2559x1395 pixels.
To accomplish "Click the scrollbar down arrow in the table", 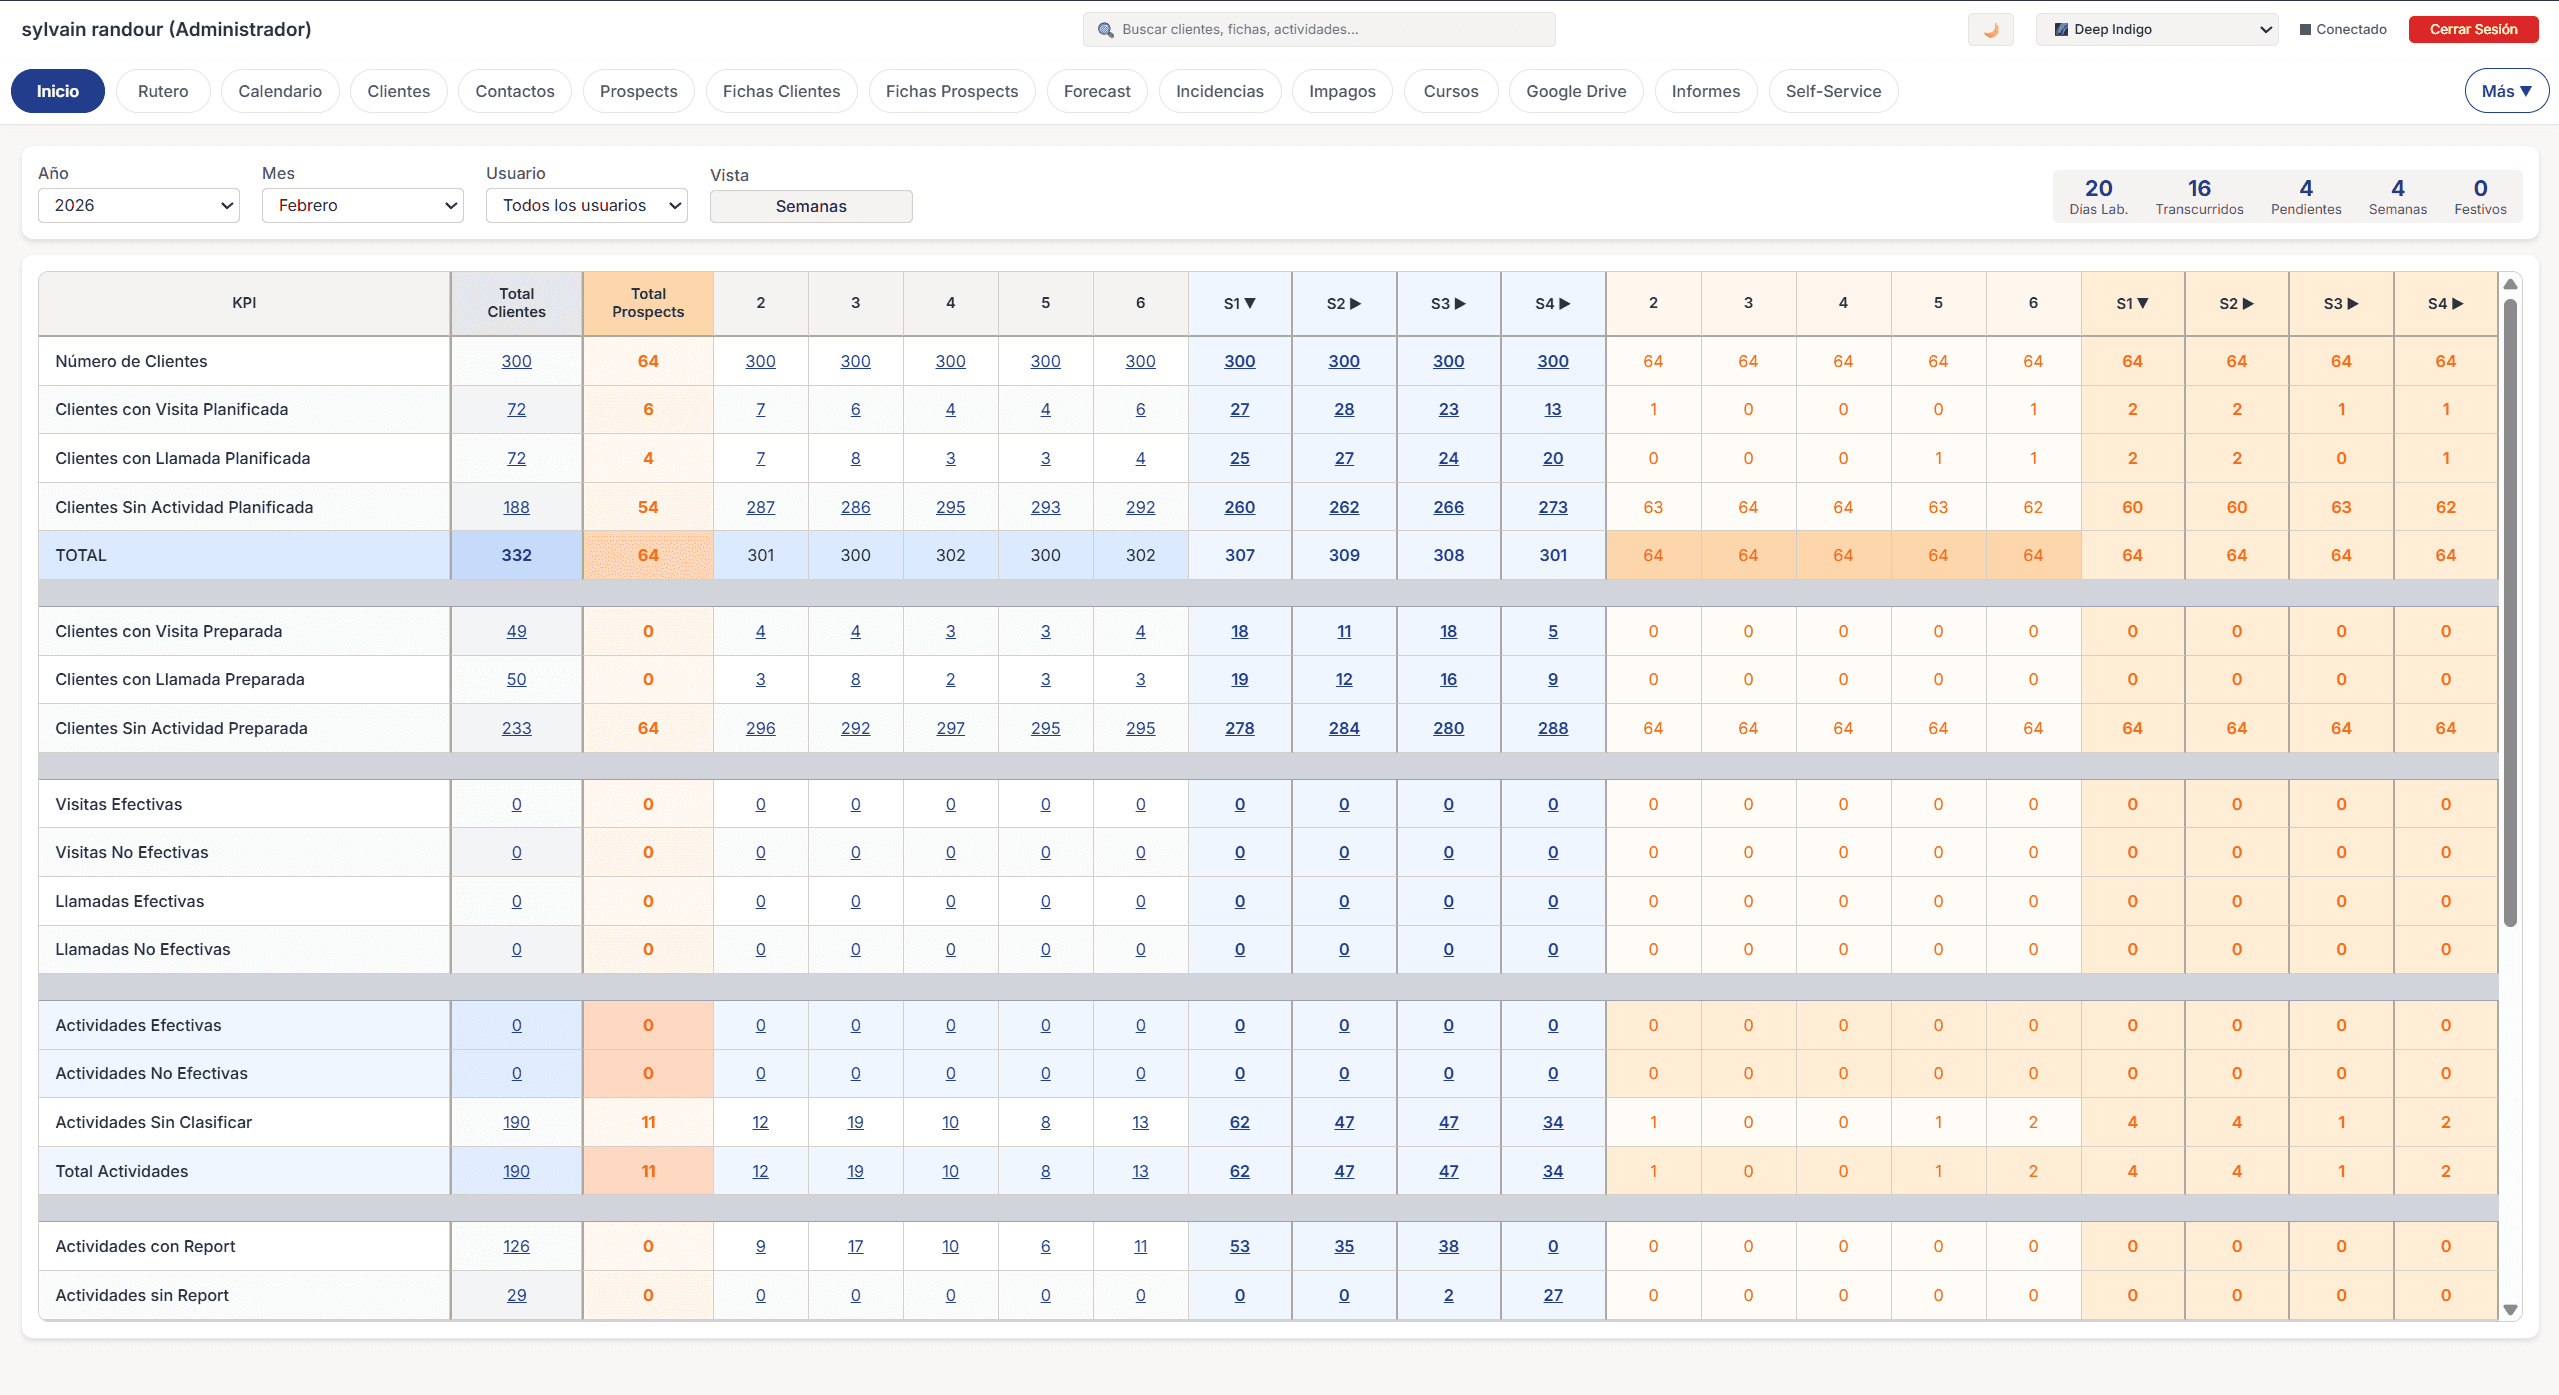I will [2510, 1310].
